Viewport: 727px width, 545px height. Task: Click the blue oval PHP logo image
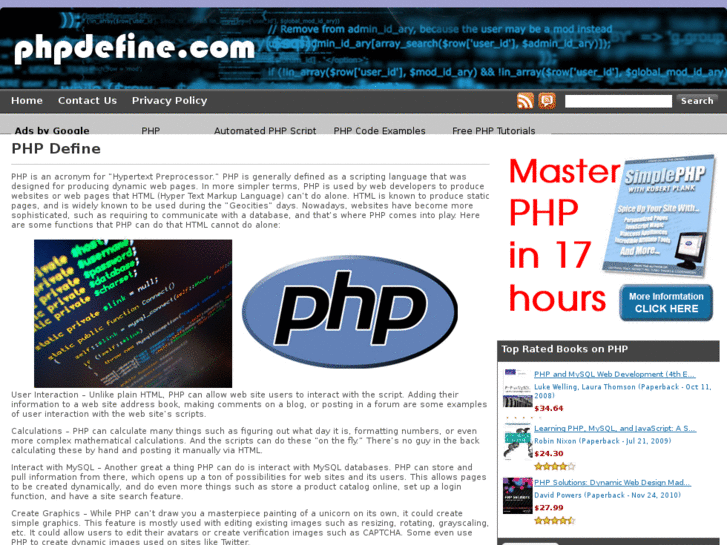tap(350, 312)
